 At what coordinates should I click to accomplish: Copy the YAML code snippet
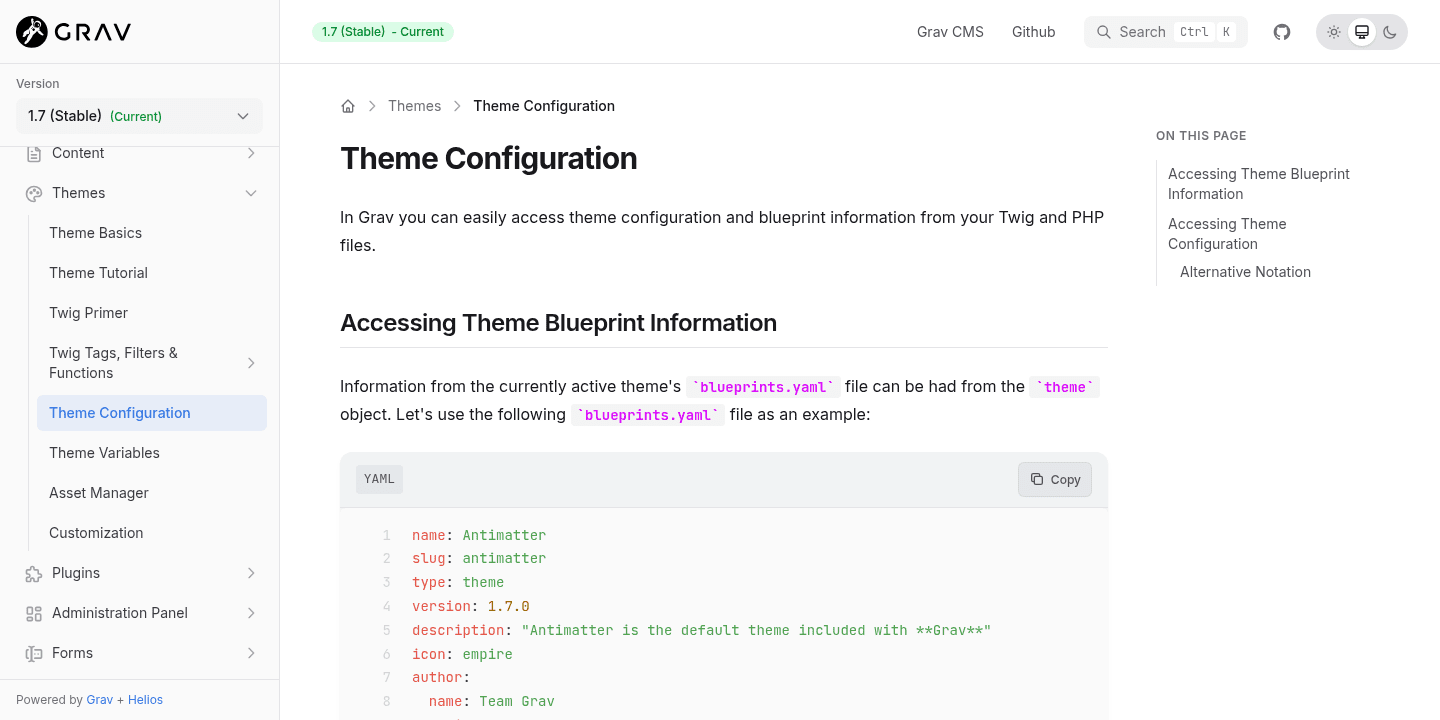(x=1054, y=479)
